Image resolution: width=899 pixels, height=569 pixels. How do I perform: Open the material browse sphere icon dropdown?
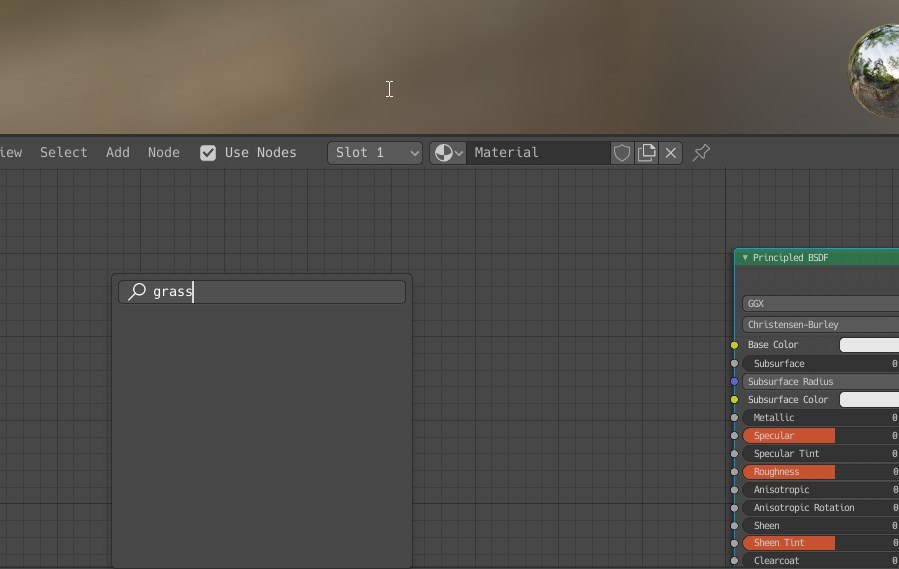[x=448, y=153]
